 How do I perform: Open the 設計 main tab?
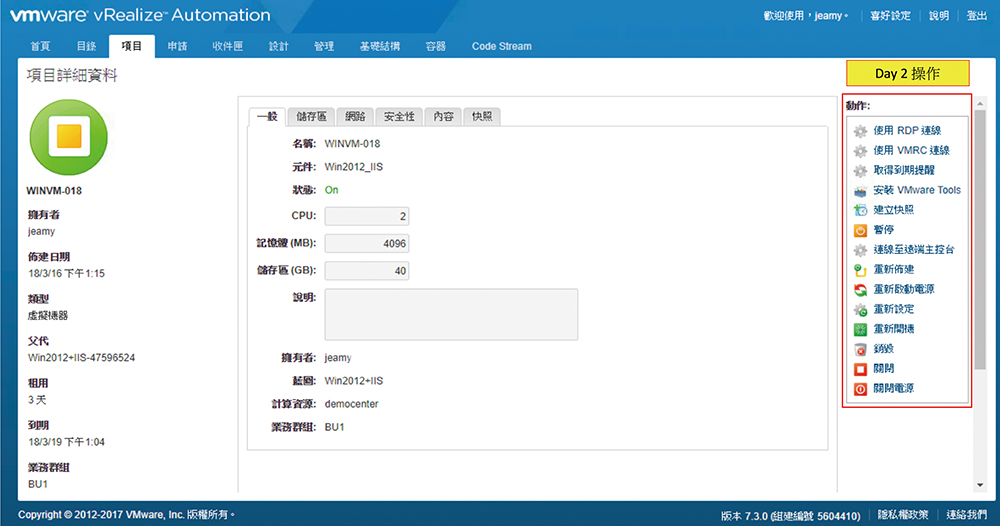pos(279,46)
